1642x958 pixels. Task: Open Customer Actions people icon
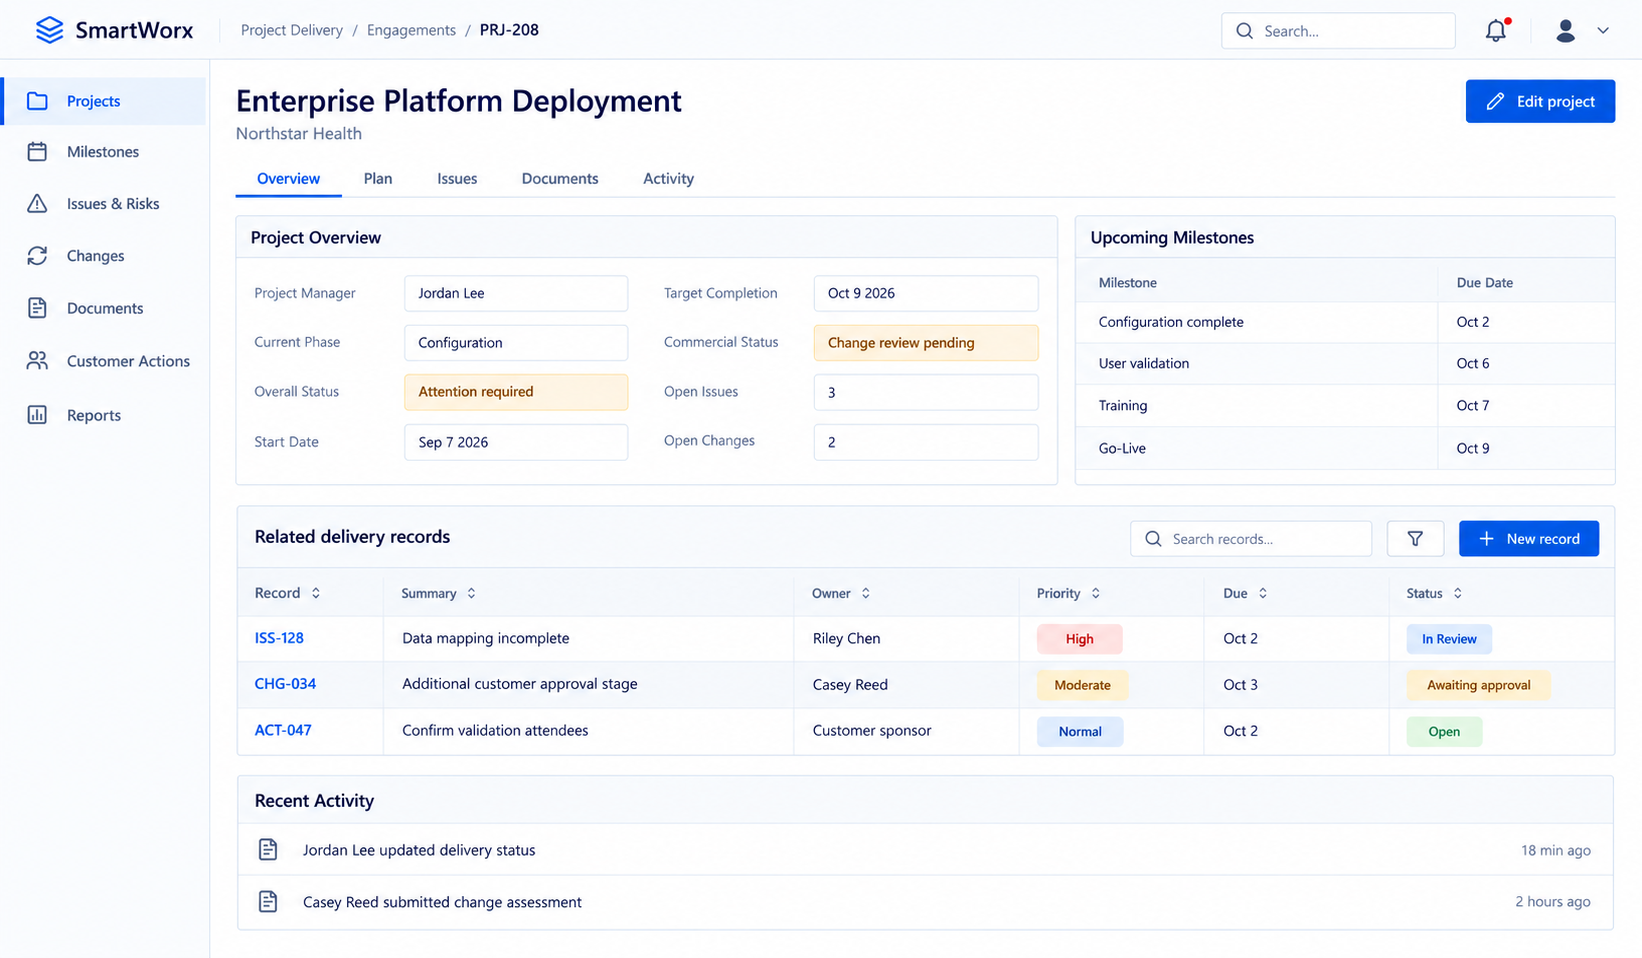point(37,361)
